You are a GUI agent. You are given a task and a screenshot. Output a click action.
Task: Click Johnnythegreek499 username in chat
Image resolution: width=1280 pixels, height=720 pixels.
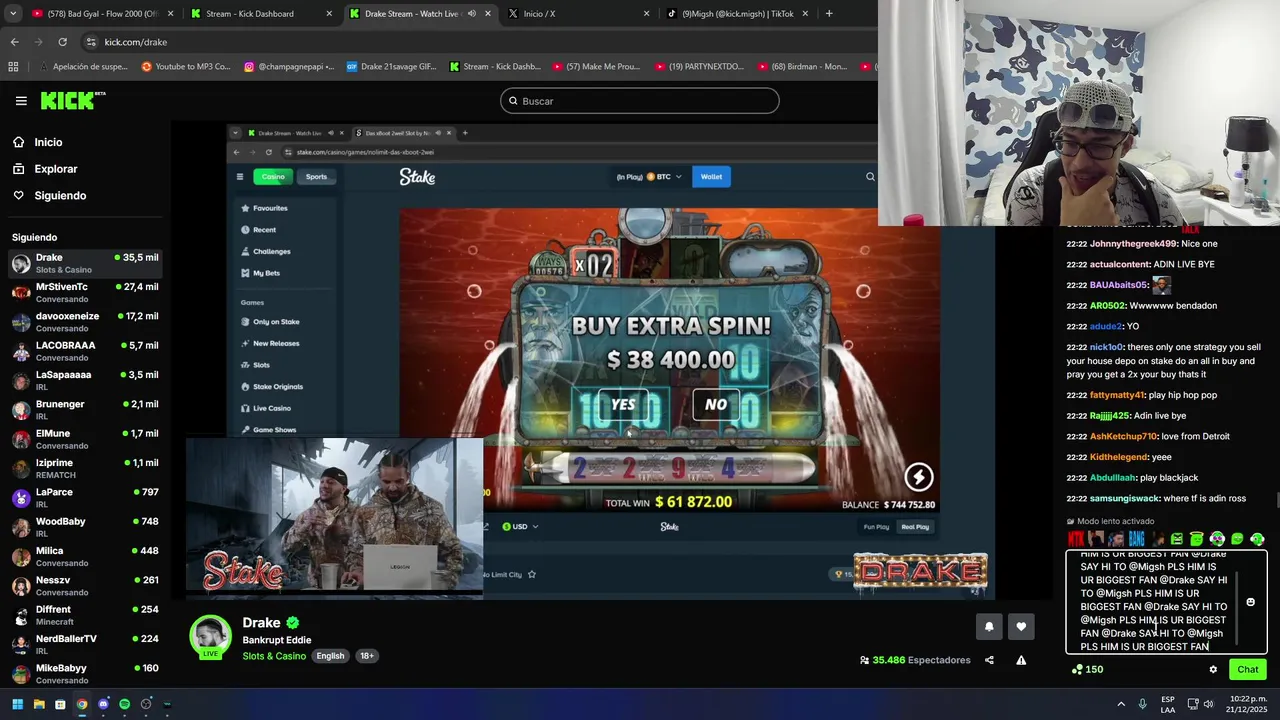click(x=1132, y=244)
